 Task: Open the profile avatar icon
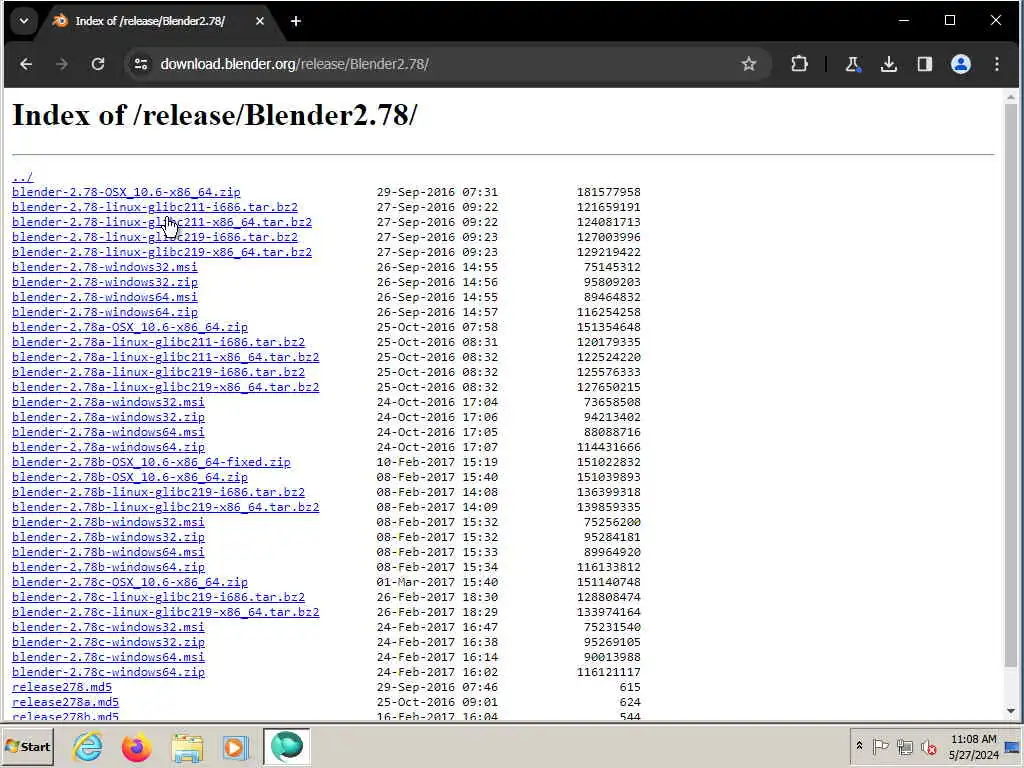coord(961,64)
